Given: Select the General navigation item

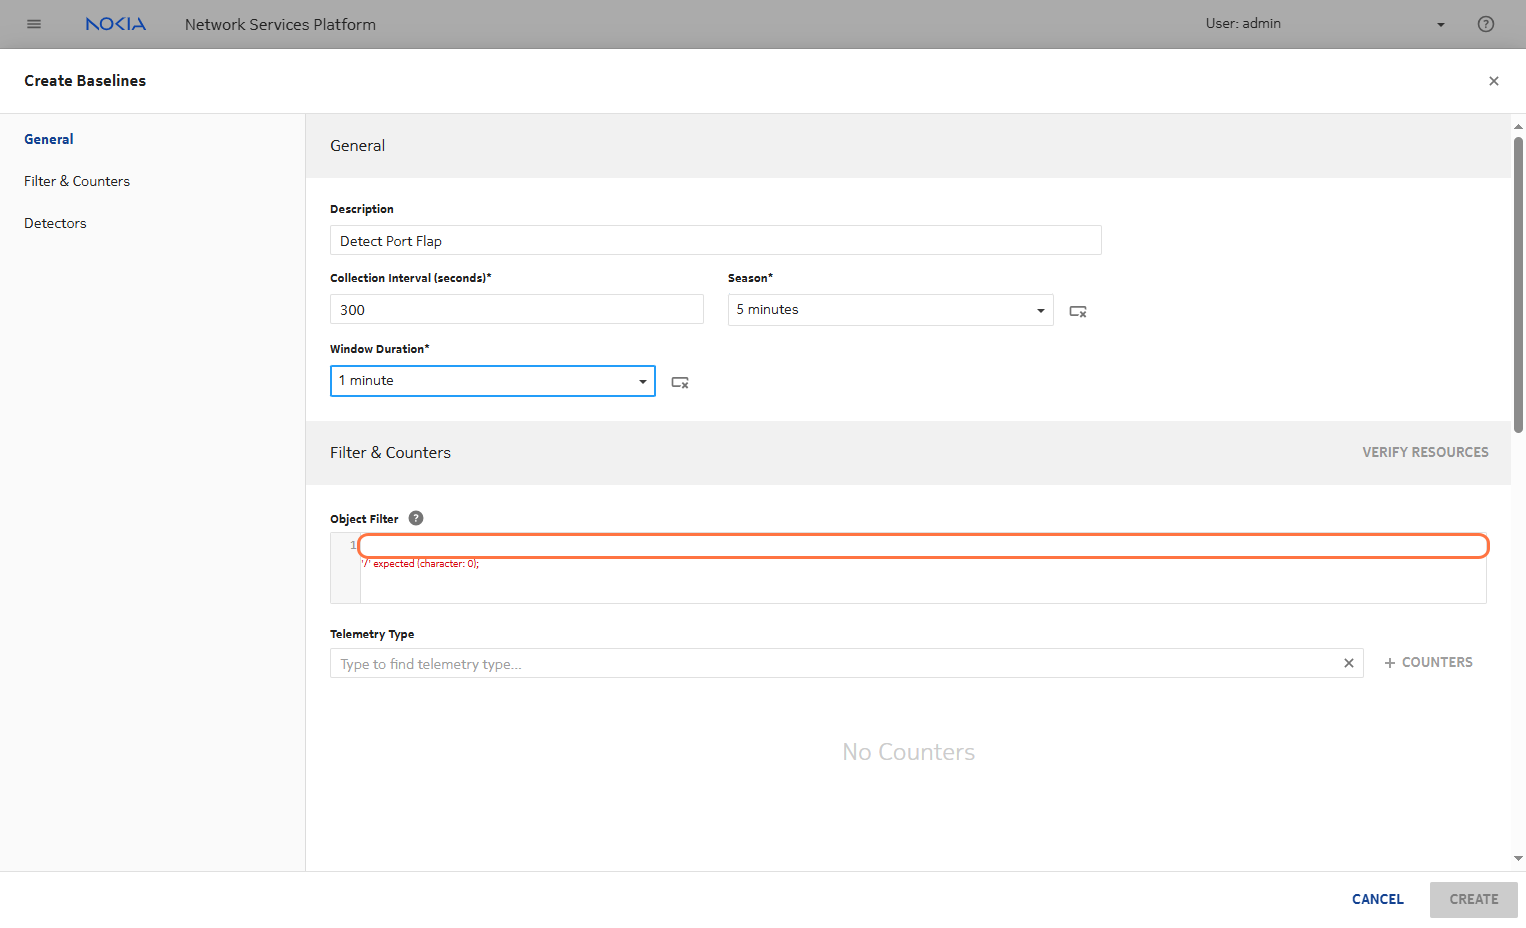Looking at the screenshot, I should tap(49, 139).
